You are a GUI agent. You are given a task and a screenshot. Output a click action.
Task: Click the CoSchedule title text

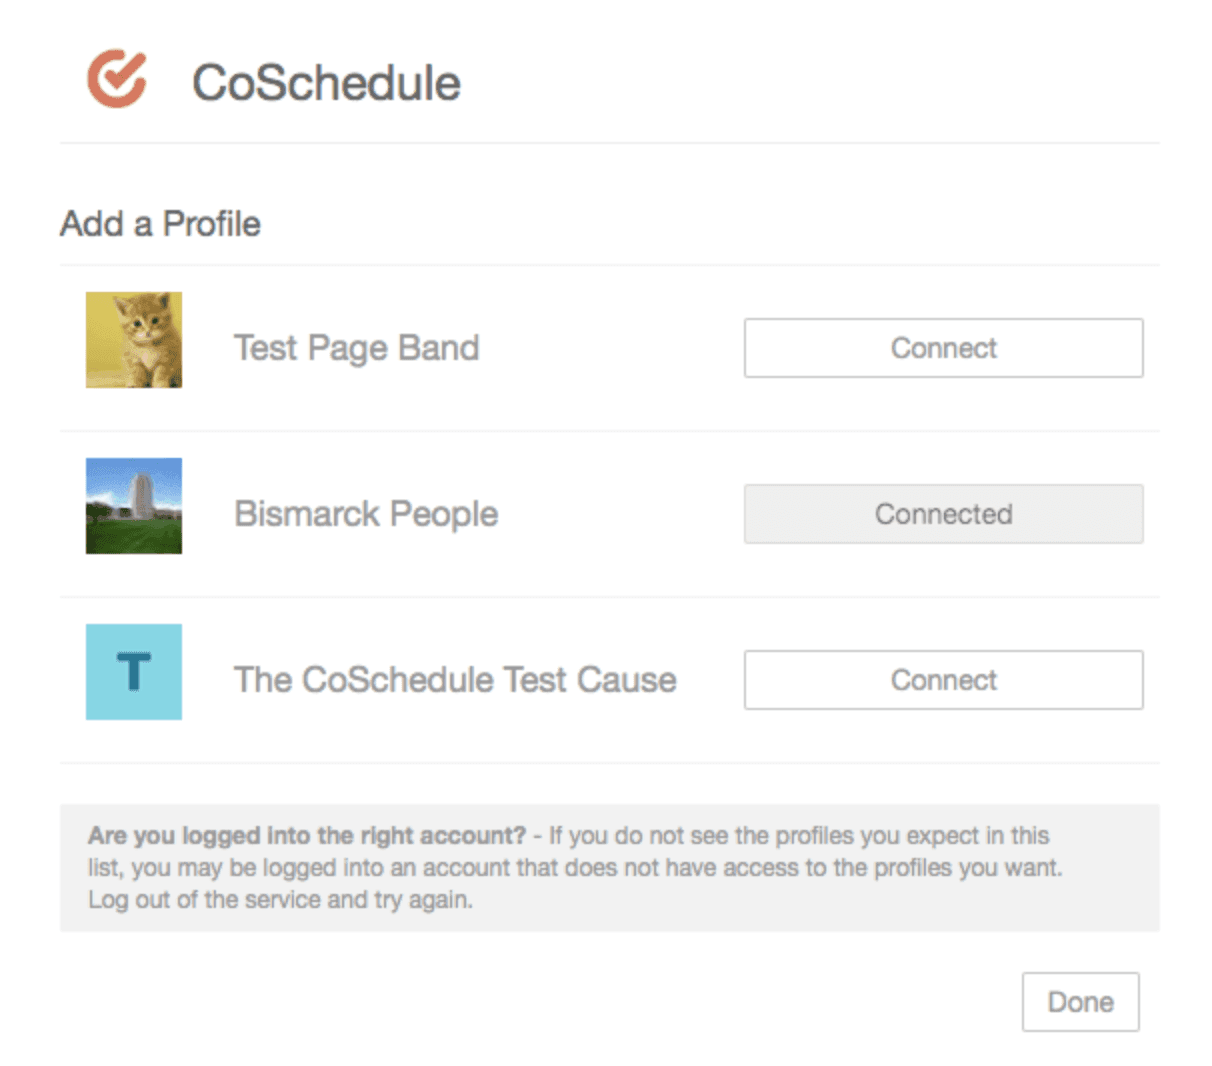click(x=326, y=82)
